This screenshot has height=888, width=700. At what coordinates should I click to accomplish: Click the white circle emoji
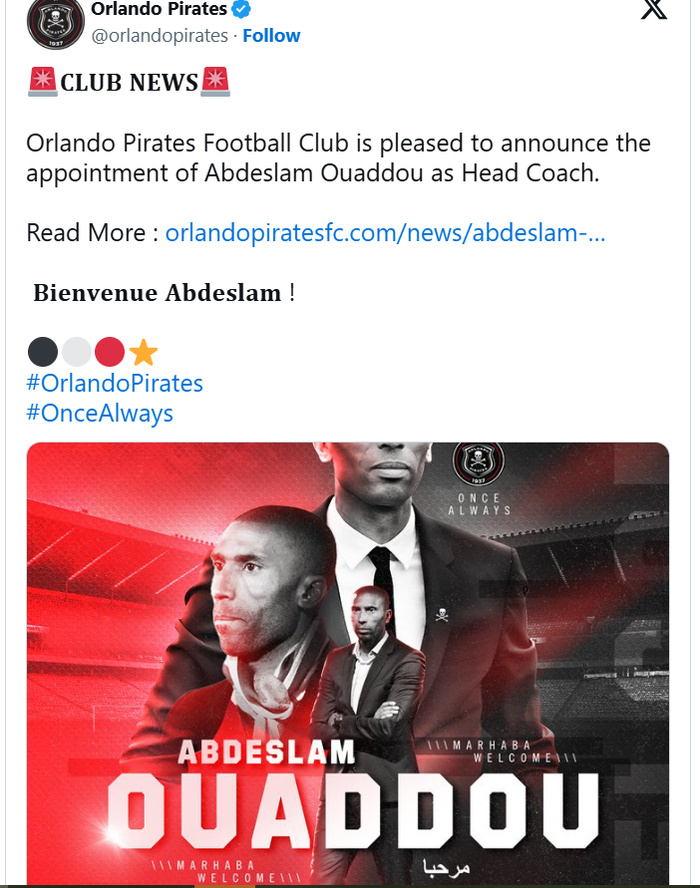tap(75, 352)
